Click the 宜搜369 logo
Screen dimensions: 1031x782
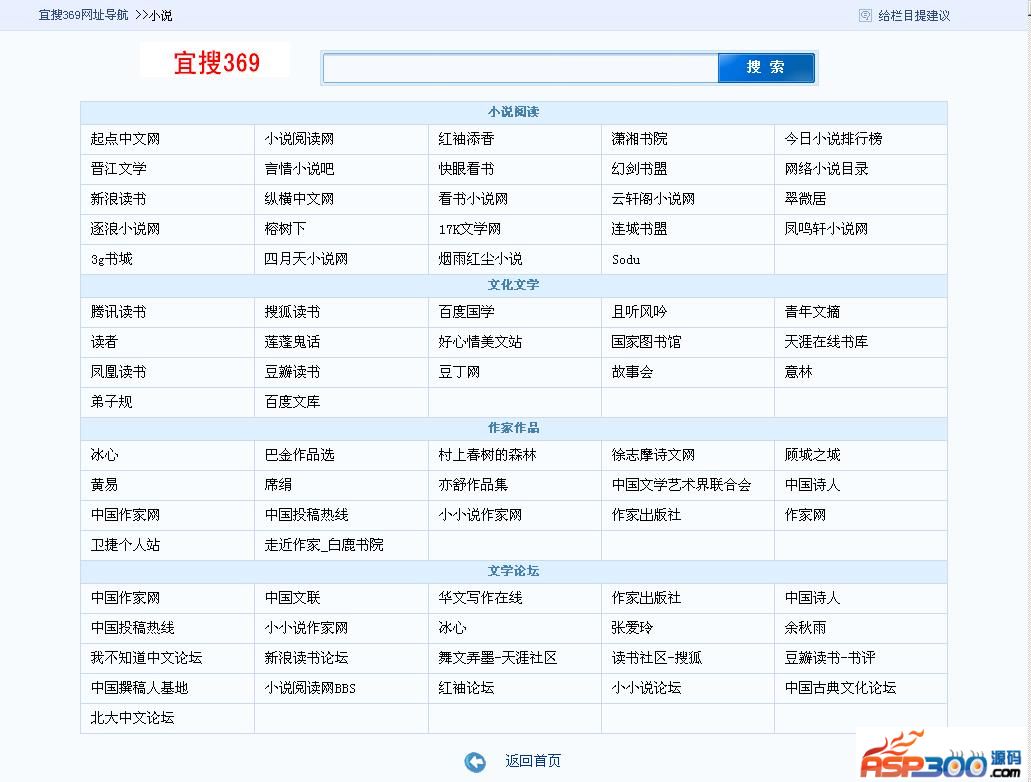216,62
